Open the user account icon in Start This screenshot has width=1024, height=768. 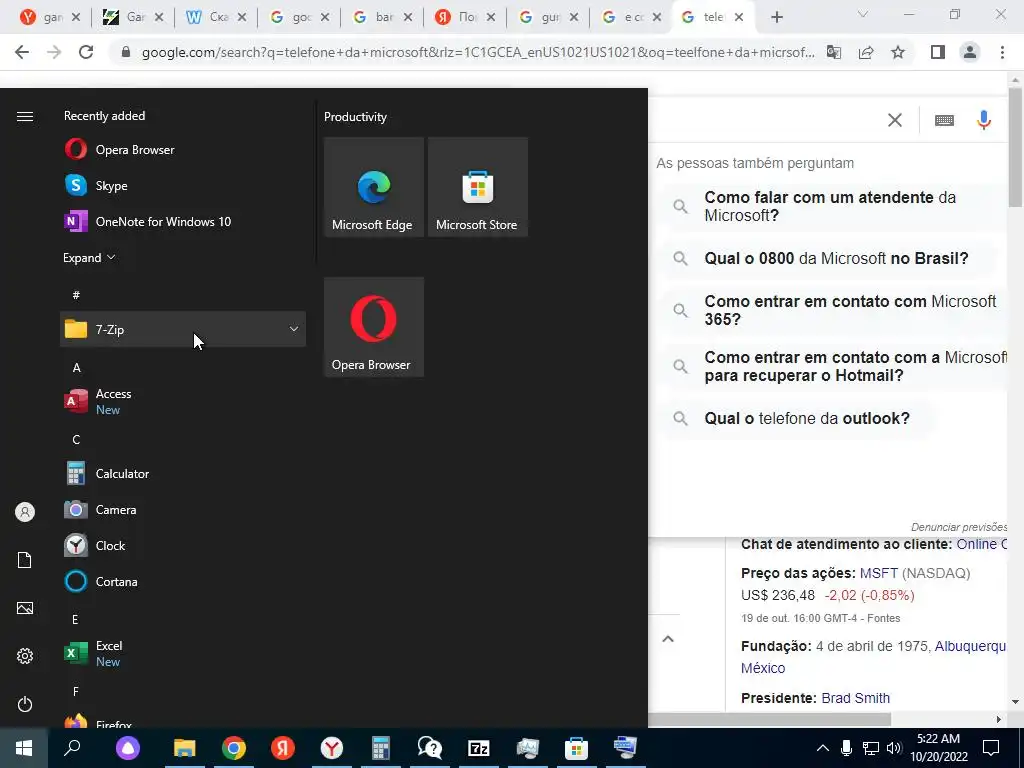coord(25,512)
